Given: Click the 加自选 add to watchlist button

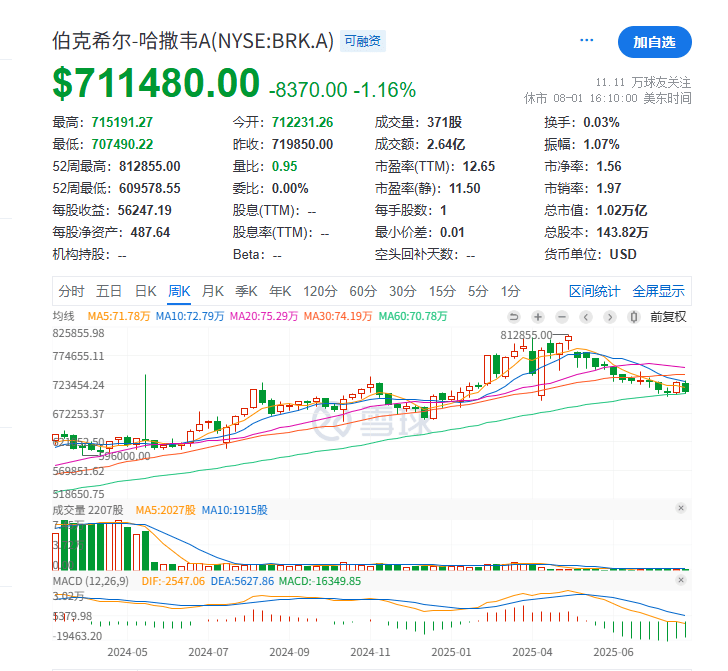Looking at the screenshot, I should (655, 42).
